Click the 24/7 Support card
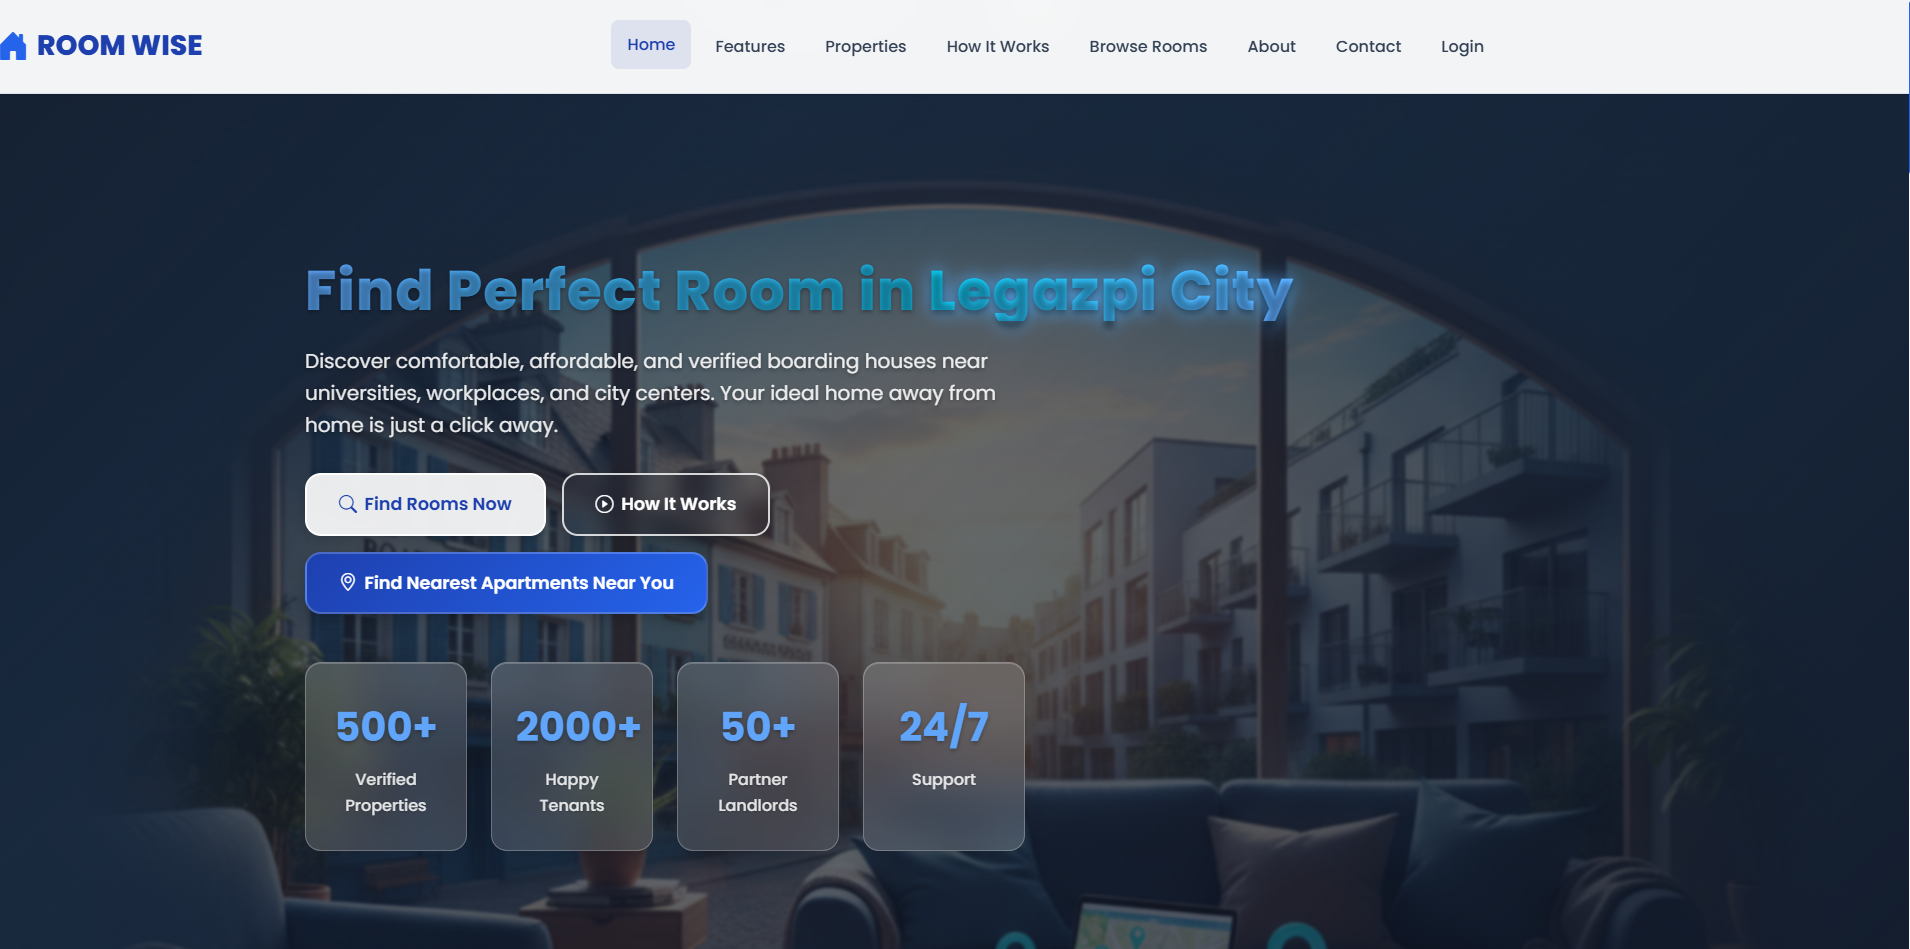Image resolution: width=1910 pixels, height=949 pixels. tap(943, 756)
